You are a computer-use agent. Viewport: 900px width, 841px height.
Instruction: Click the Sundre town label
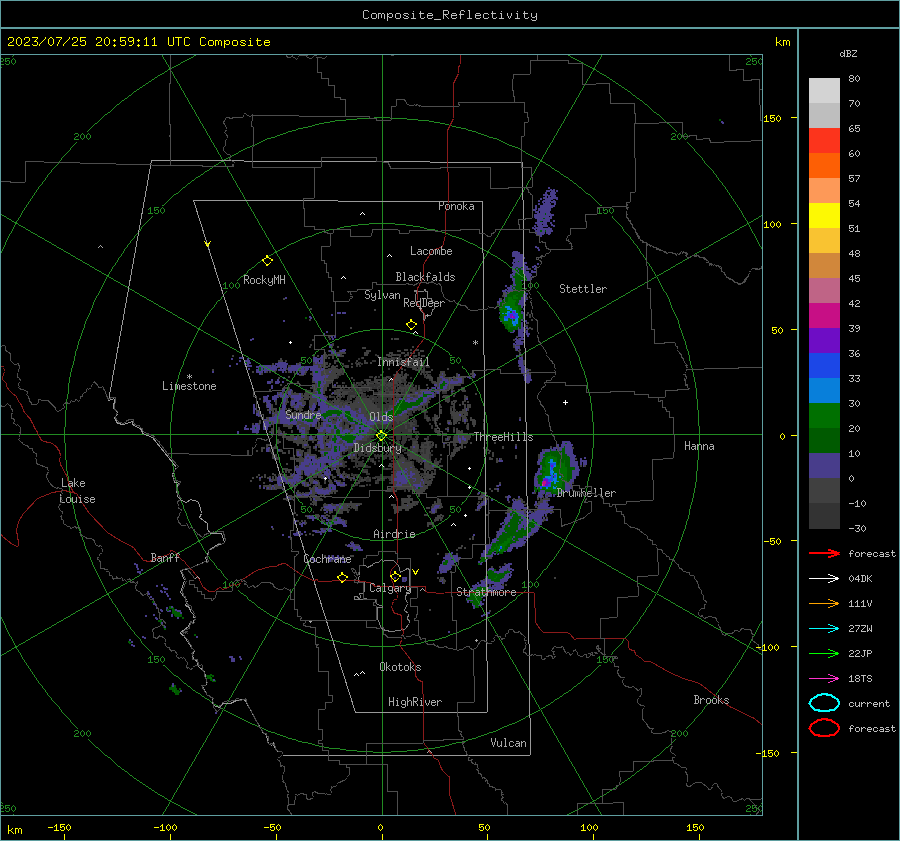(303, 415)
